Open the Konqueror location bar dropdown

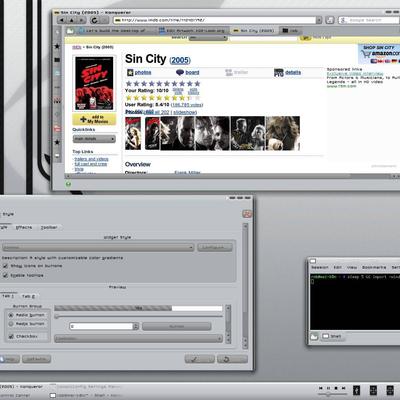pyautogui.click(x=319, y=20)
